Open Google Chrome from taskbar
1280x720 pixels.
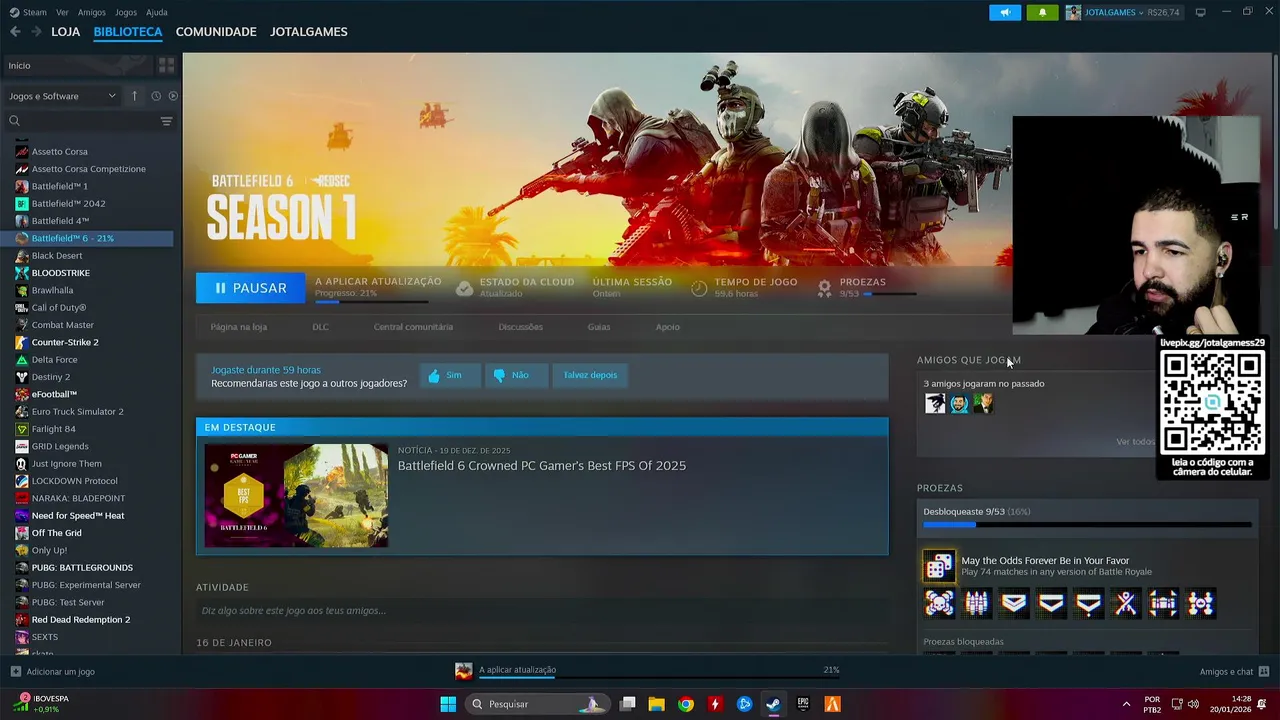686,704
